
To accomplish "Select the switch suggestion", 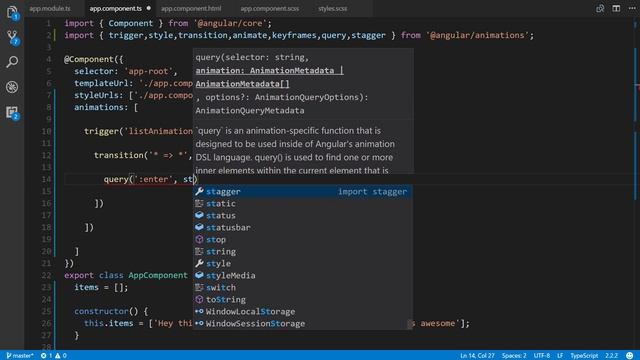I will tap(302, 287).
